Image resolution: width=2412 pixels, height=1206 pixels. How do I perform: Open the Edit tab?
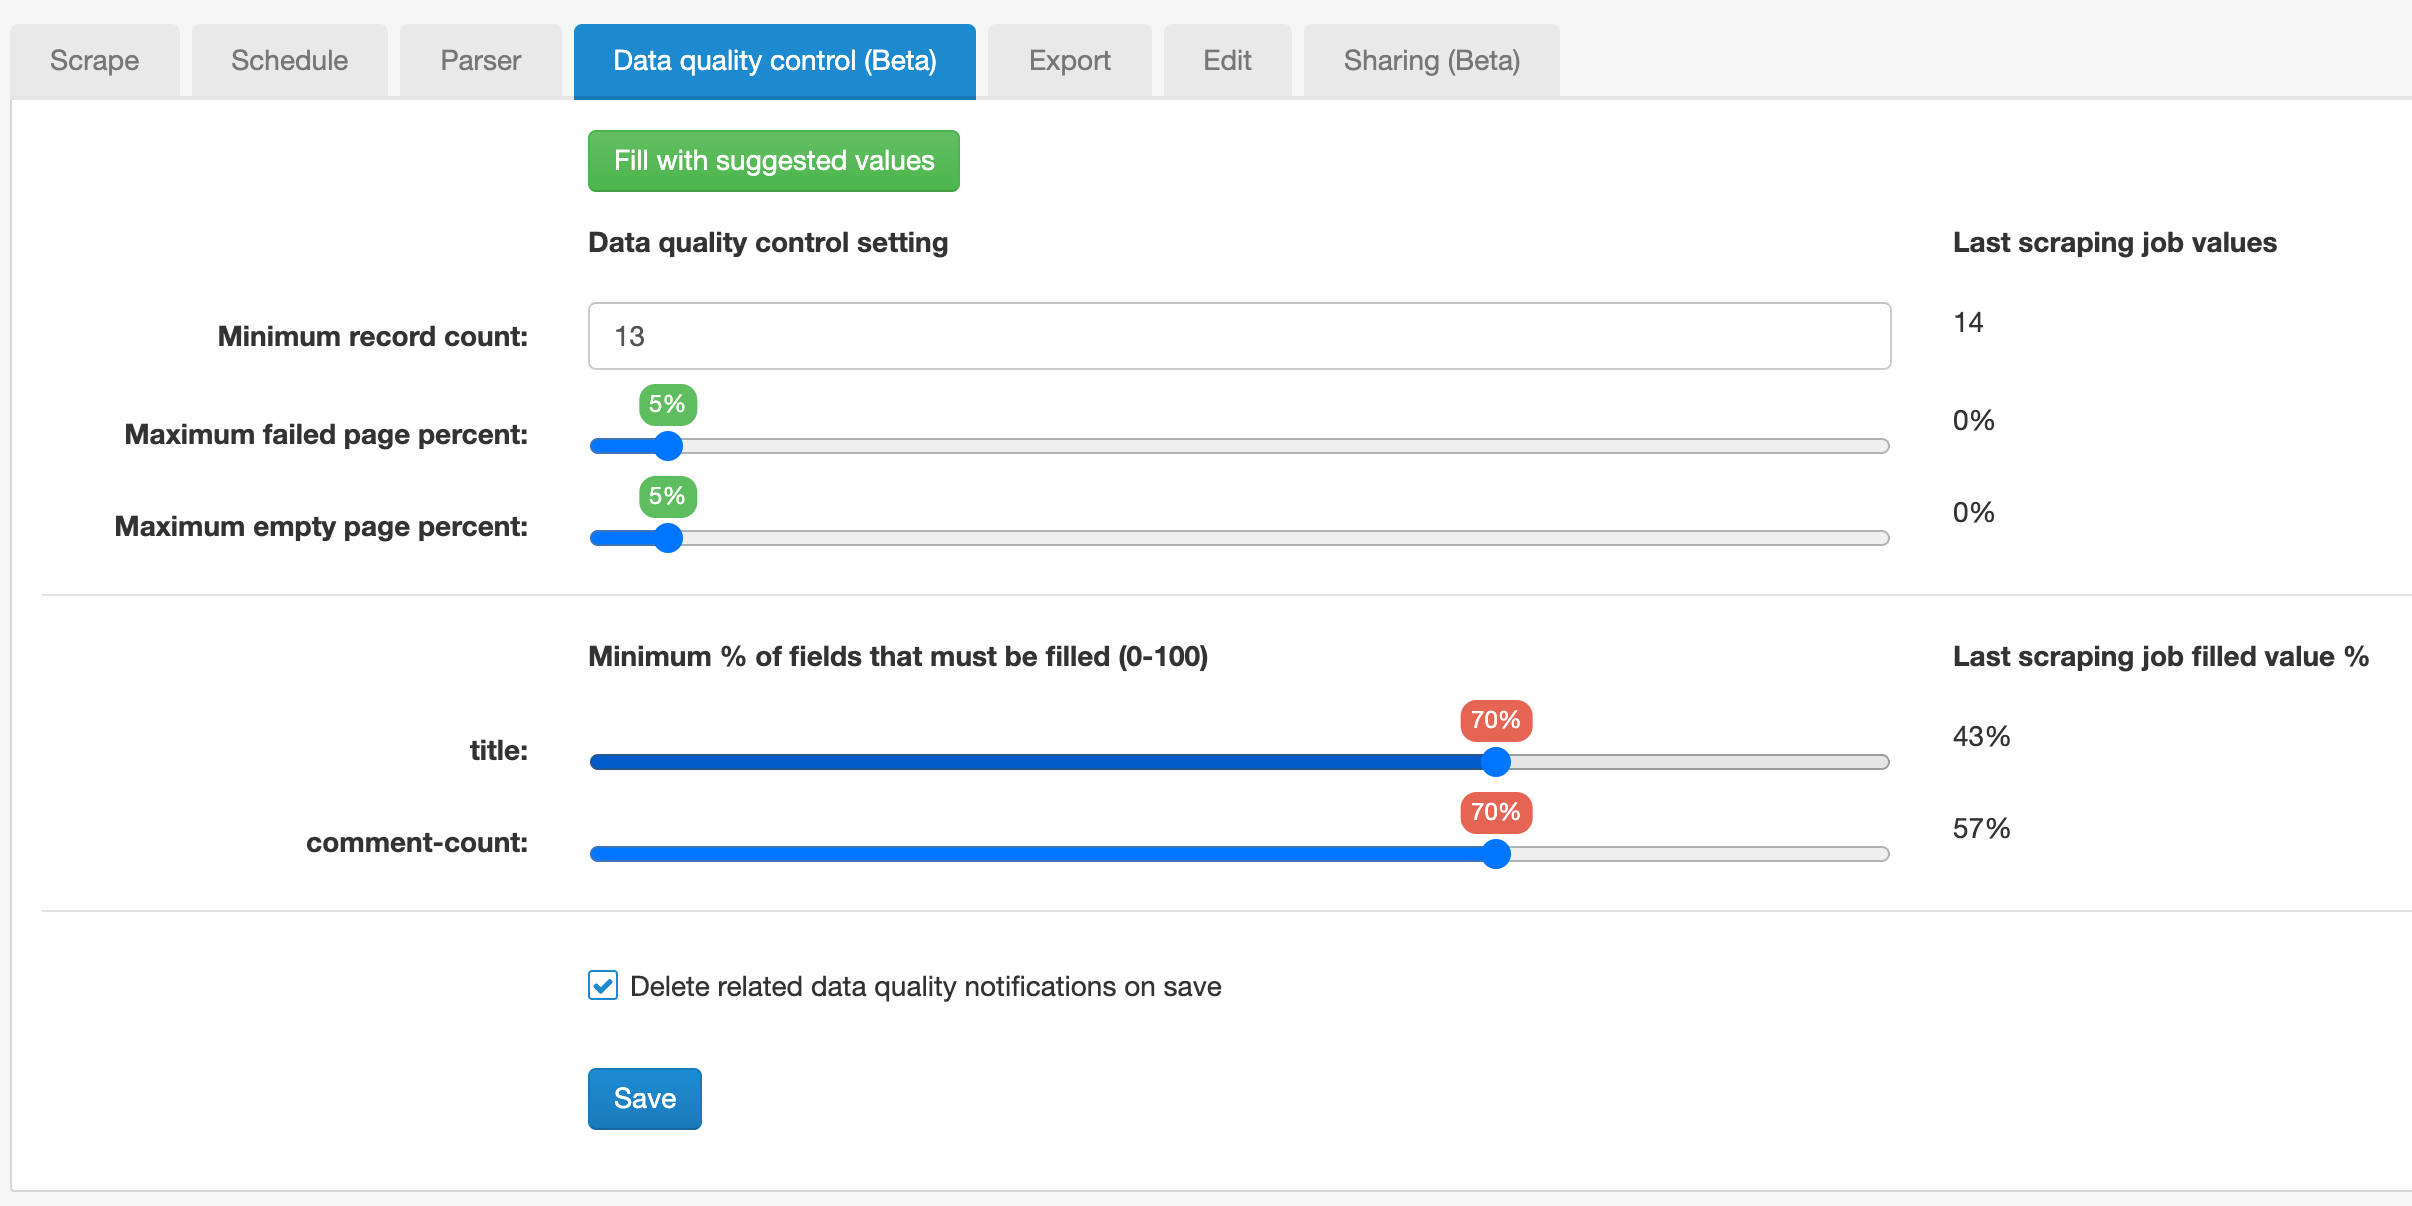click(1227, 60)
